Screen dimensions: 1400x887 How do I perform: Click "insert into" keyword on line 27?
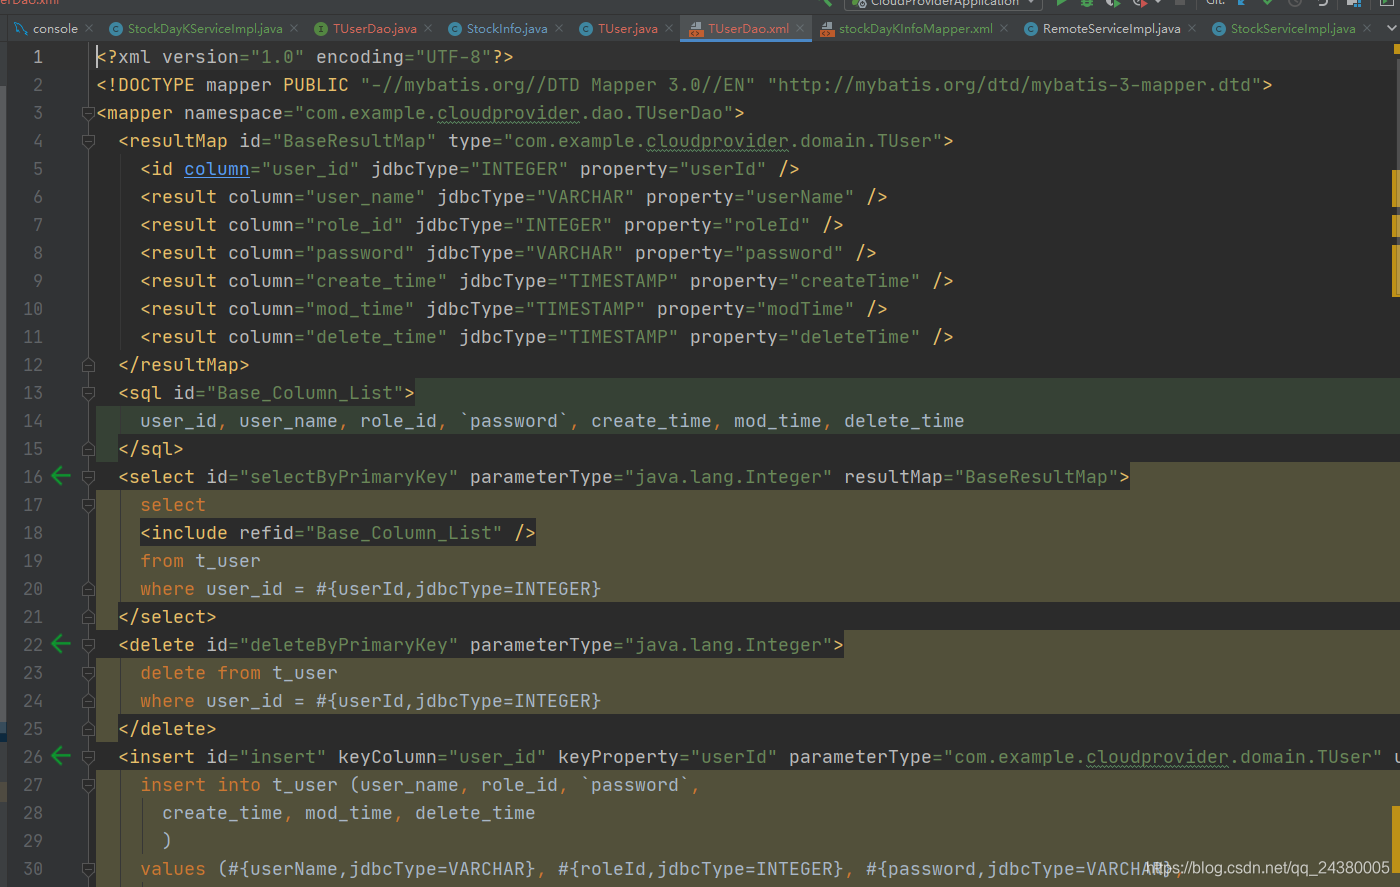(201, 785)
